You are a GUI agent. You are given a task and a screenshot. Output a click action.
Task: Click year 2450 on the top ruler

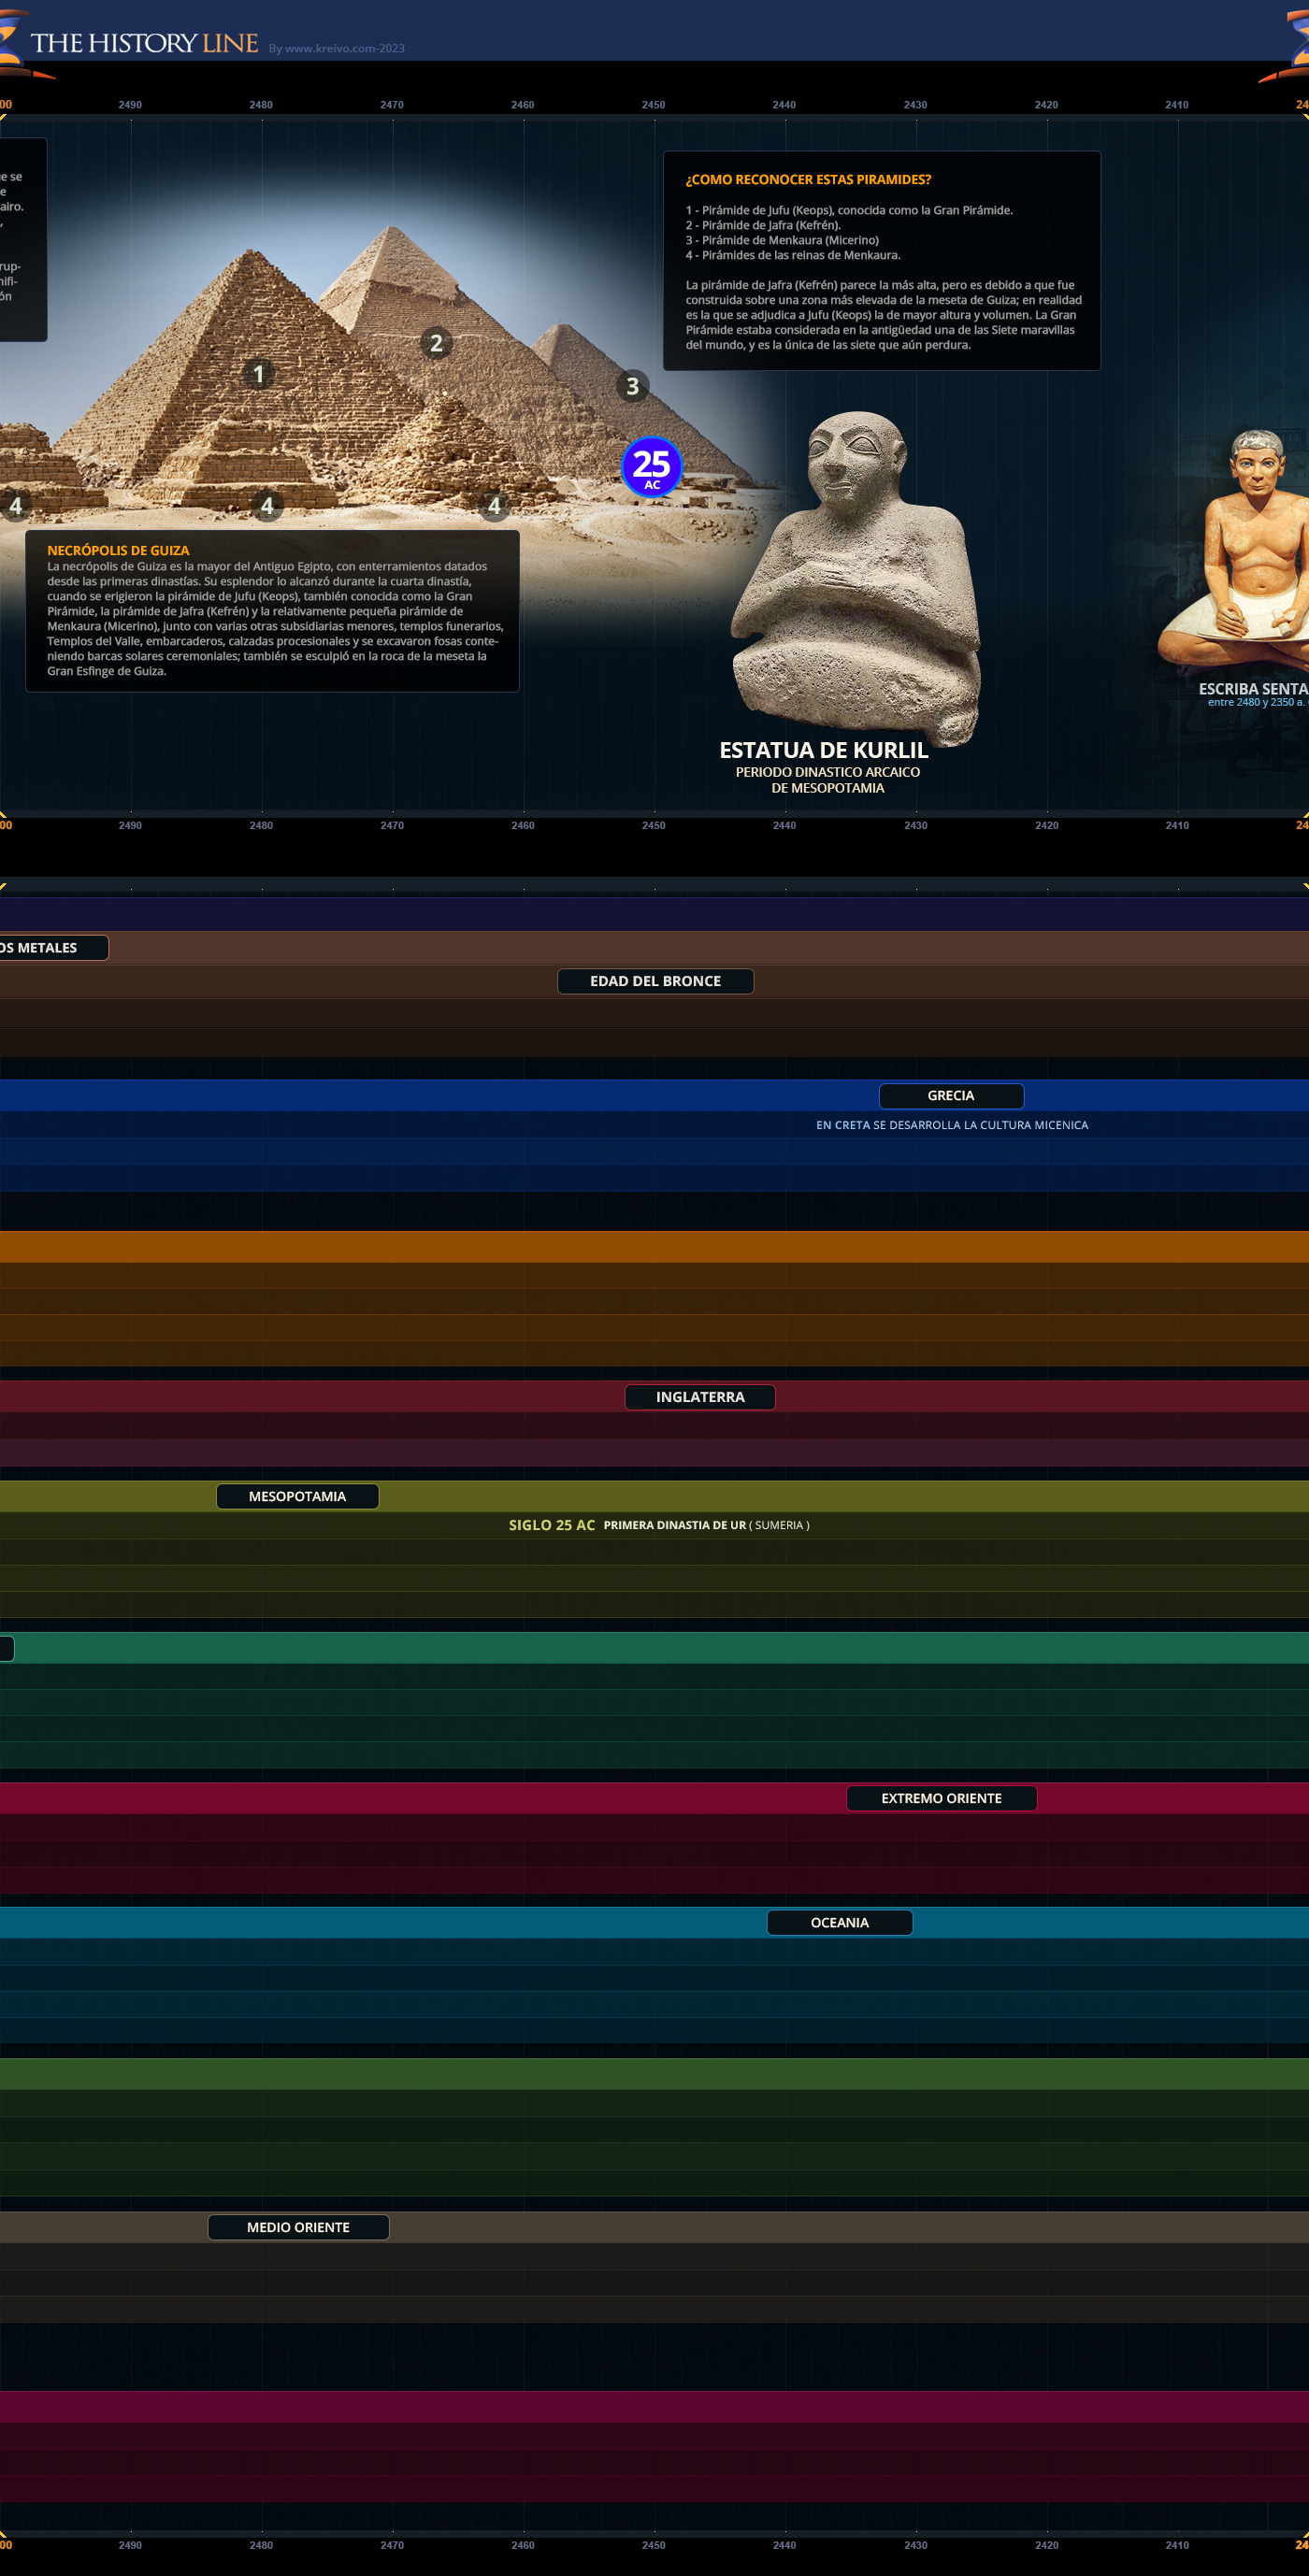point(653,105)
